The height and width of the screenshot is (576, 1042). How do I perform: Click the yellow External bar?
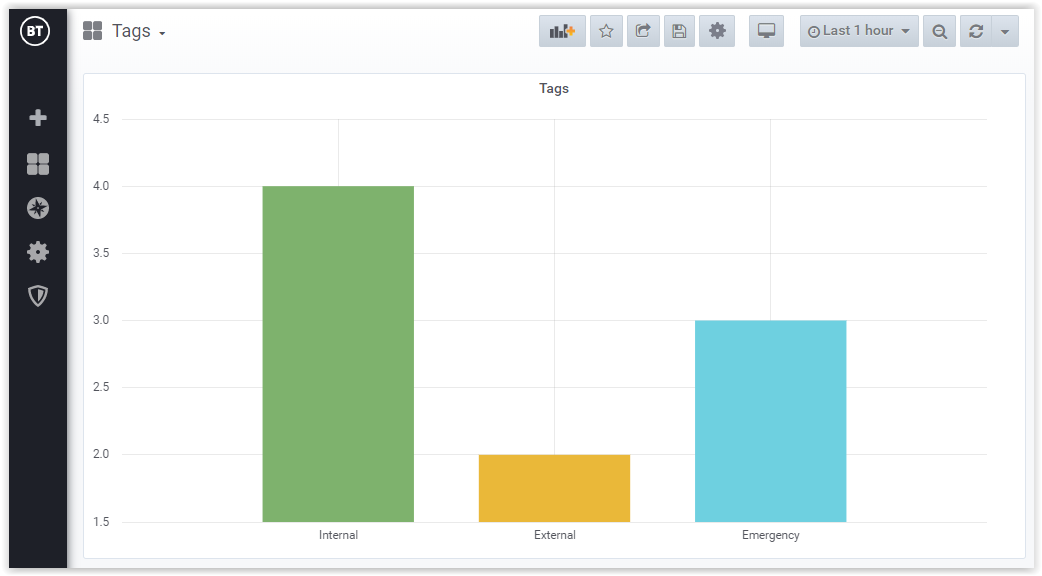coord(554,488)
